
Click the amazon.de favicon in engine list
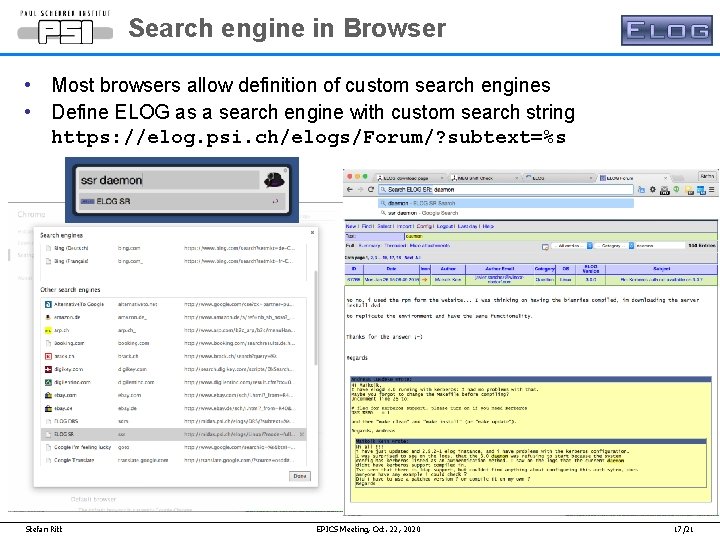click(x=48, y=317)
